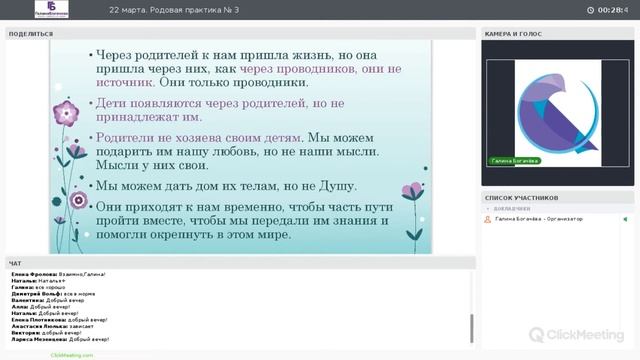Image resolution: width=640 pixels, height=360 pixels.
Task: Click chat message 'Галина: все хорошо'
Action: (38, 287)
